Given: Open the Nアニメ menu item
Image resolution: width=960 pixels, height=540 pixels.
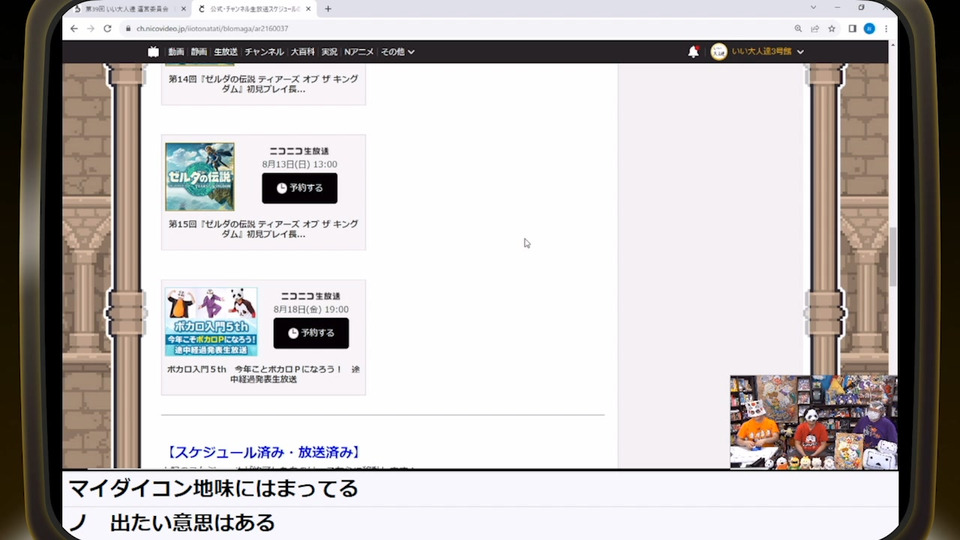Looking at the screenshot, I should pyautogui.click(x=359, y=52).
